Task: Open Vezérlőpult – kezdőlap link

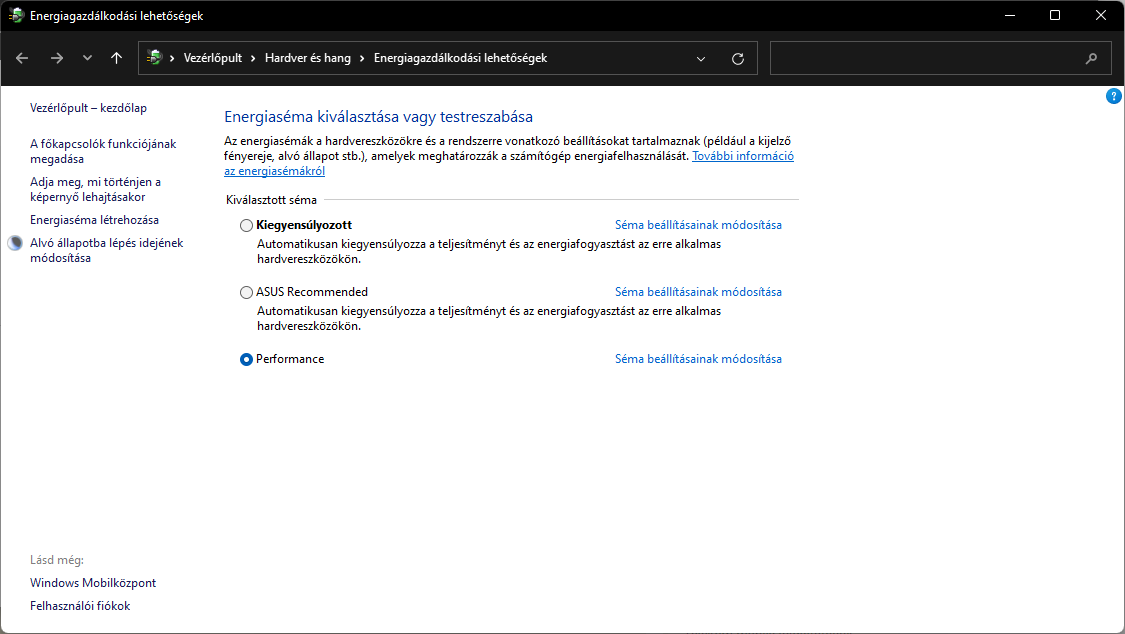Action: tap(88, 108)
